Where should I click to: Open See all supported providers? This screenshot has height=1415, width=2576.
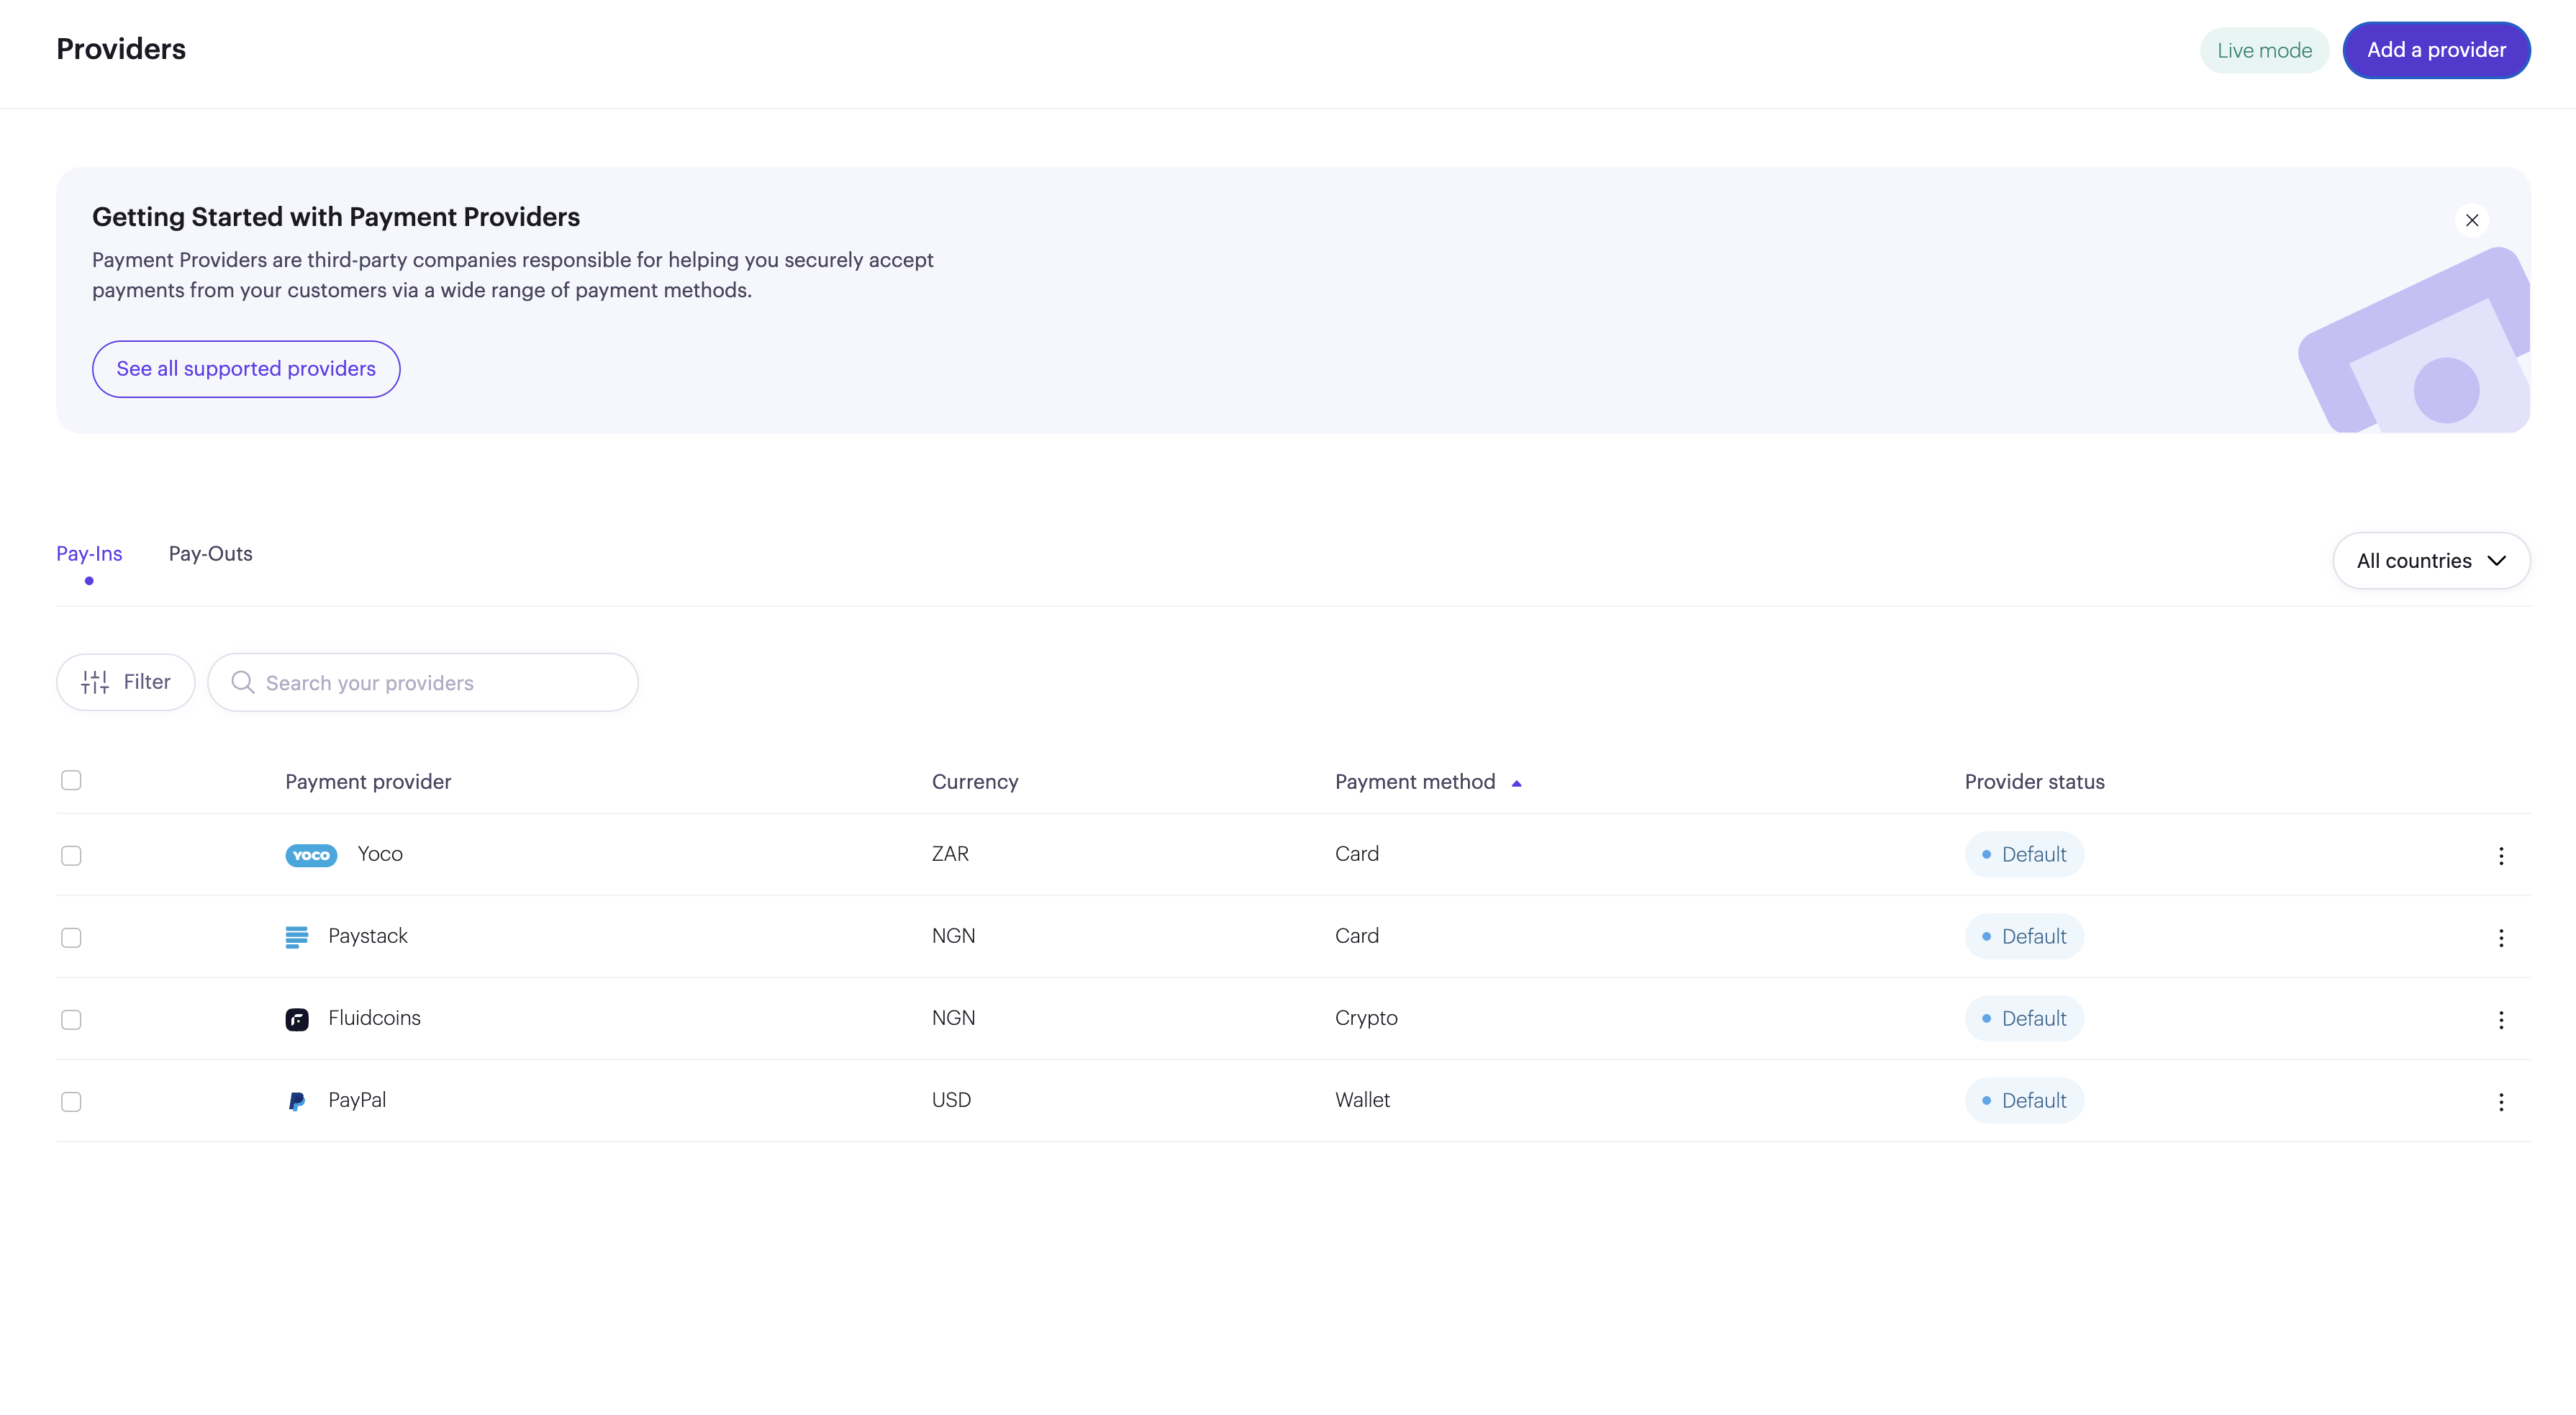[246, 369]
